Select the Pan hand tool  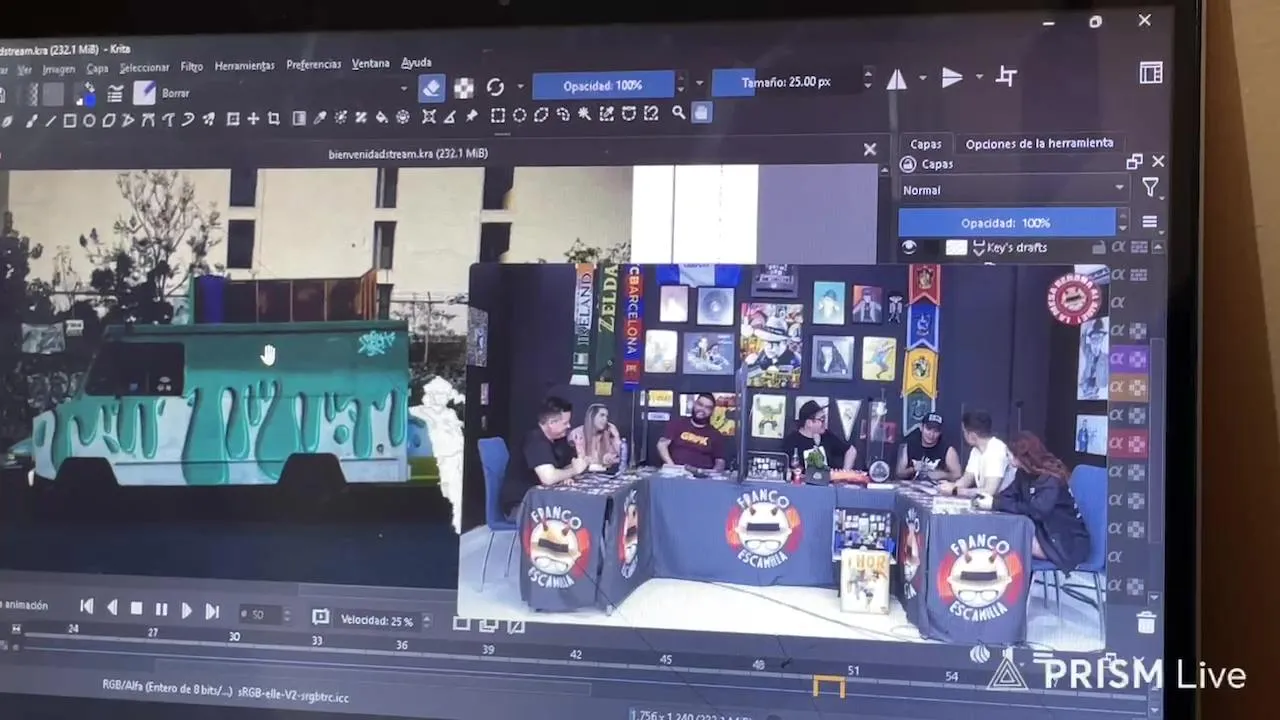701,112
